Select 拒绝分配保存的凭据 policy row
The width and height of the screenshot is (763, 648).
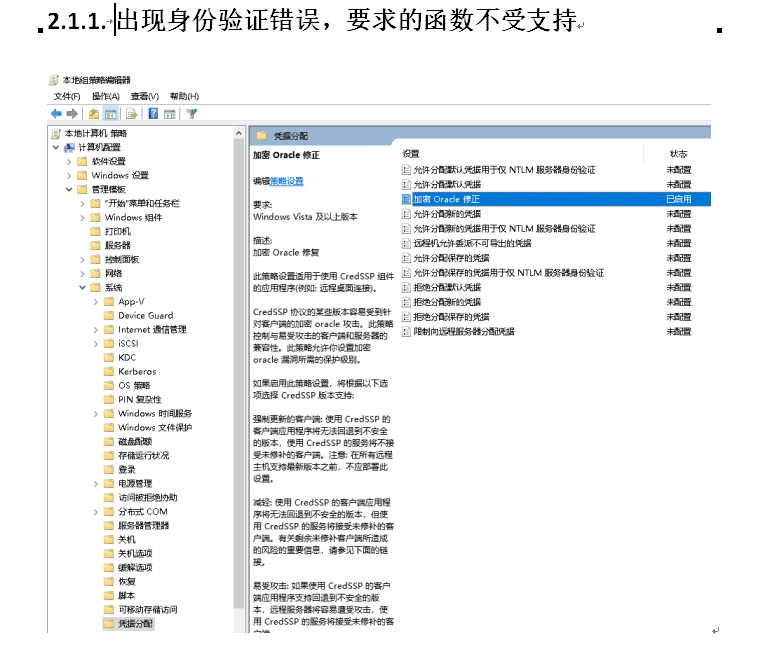click(556, 317)
